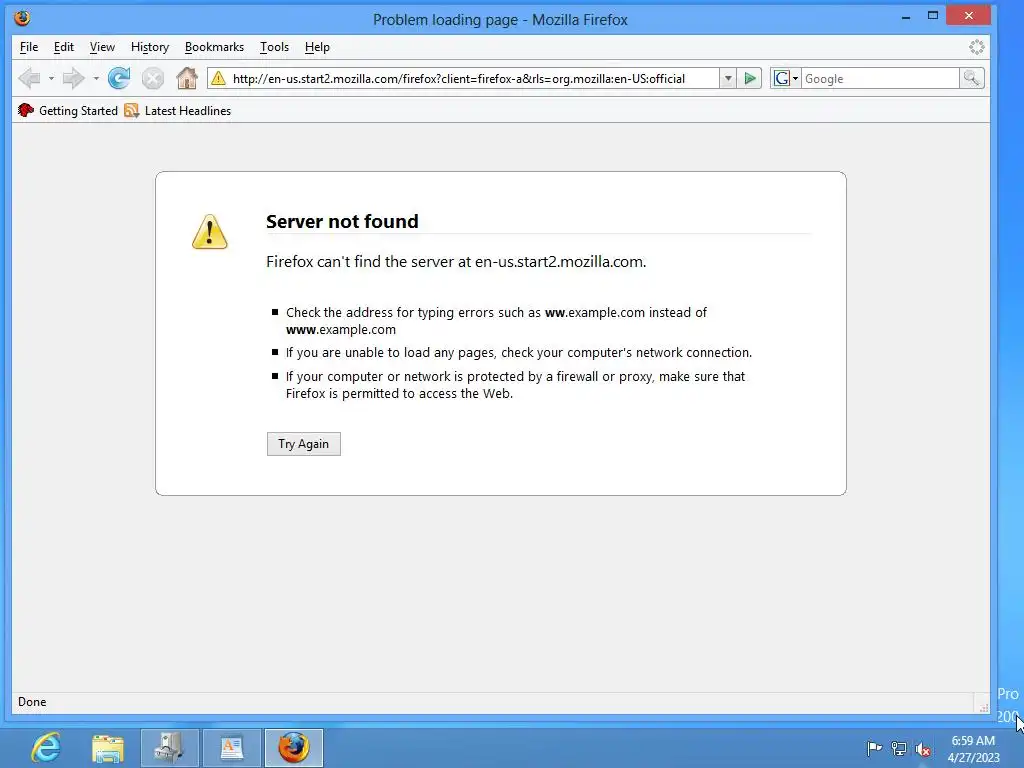Go to the Home page icon
Viewport: 1024px width, 768px height.
click(x=187, y=78)
